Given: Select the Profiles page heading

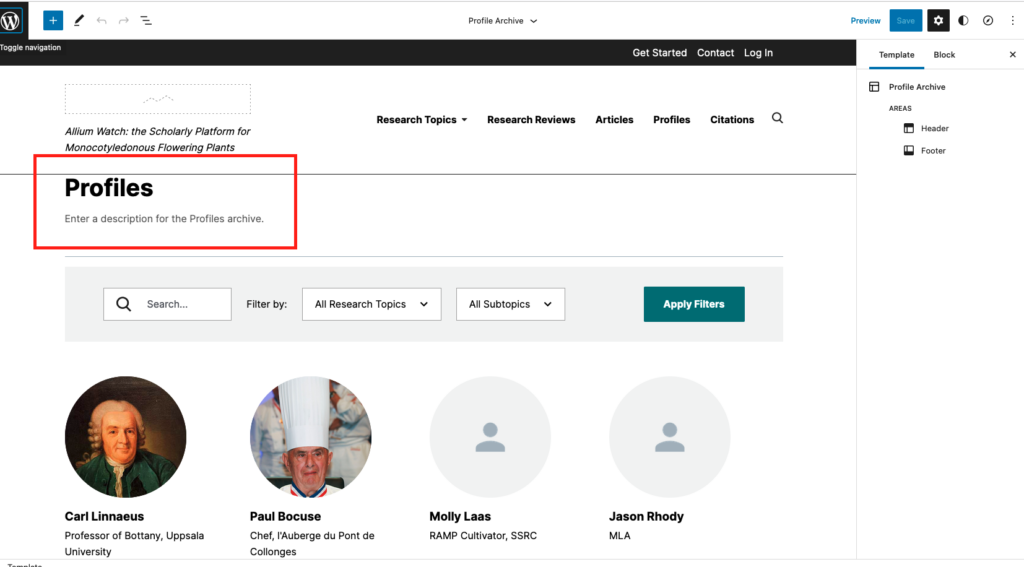Looking at the screenshot, I should [x=108, y=188].
